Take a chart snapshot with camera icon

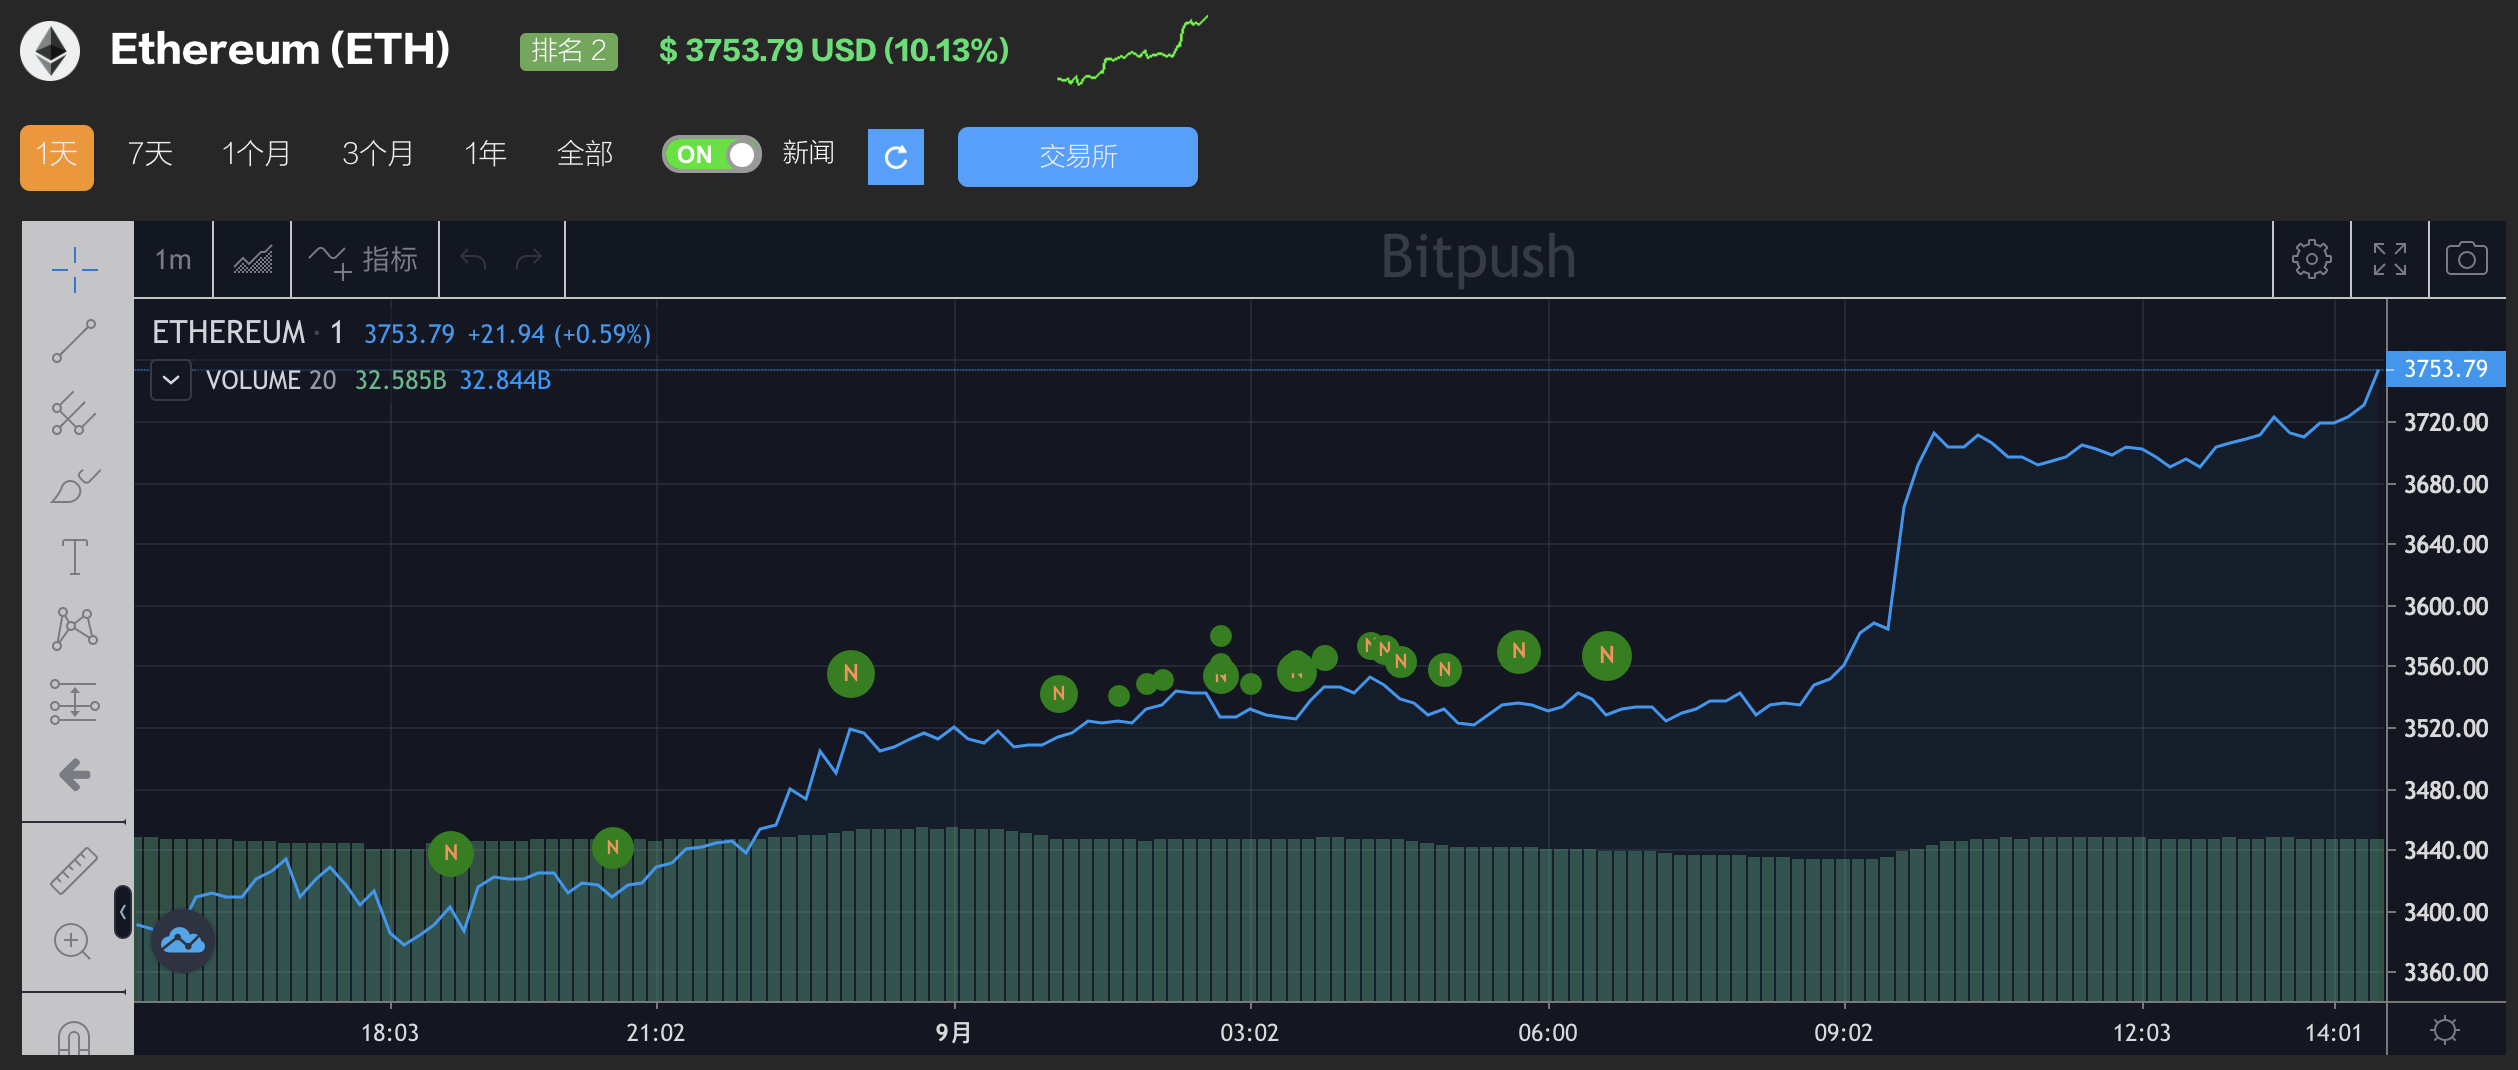coord(2467,259)
